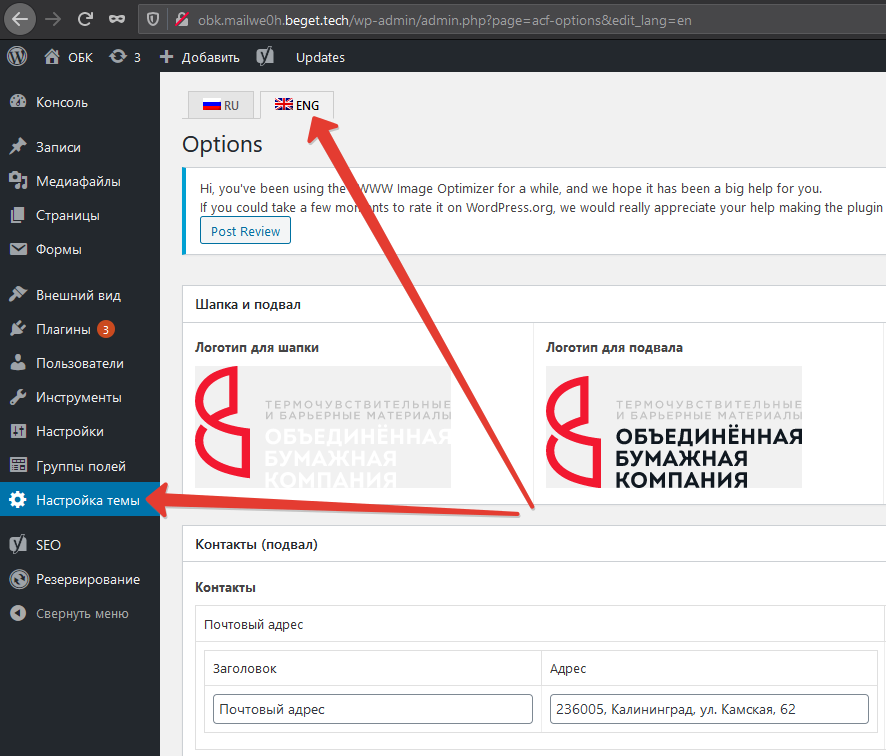Click the footer logo image thumbnail
The height and width of the screenshot is (756, 886).
(x=673, y=427)
